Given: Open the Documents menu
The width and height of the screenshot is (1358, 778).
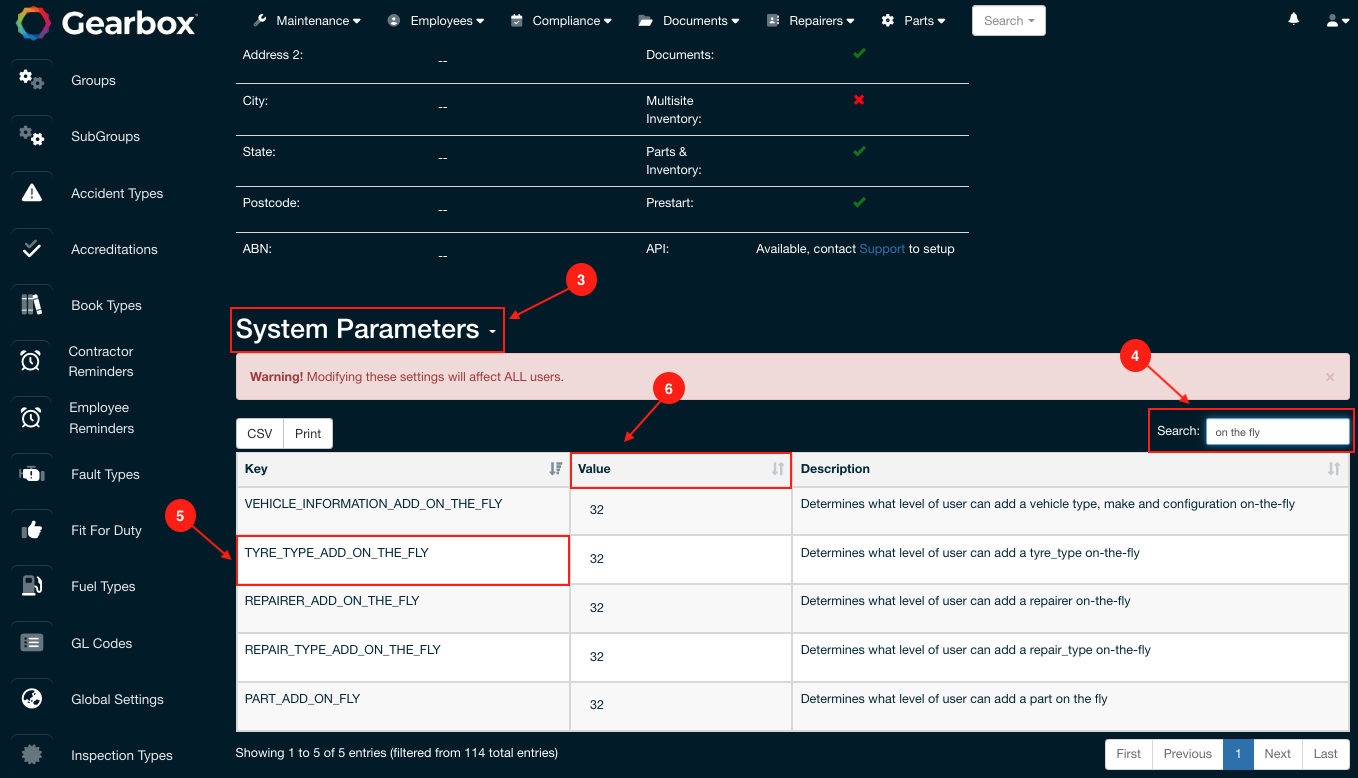Looking at the screenshot, I should tap(688, 20).
